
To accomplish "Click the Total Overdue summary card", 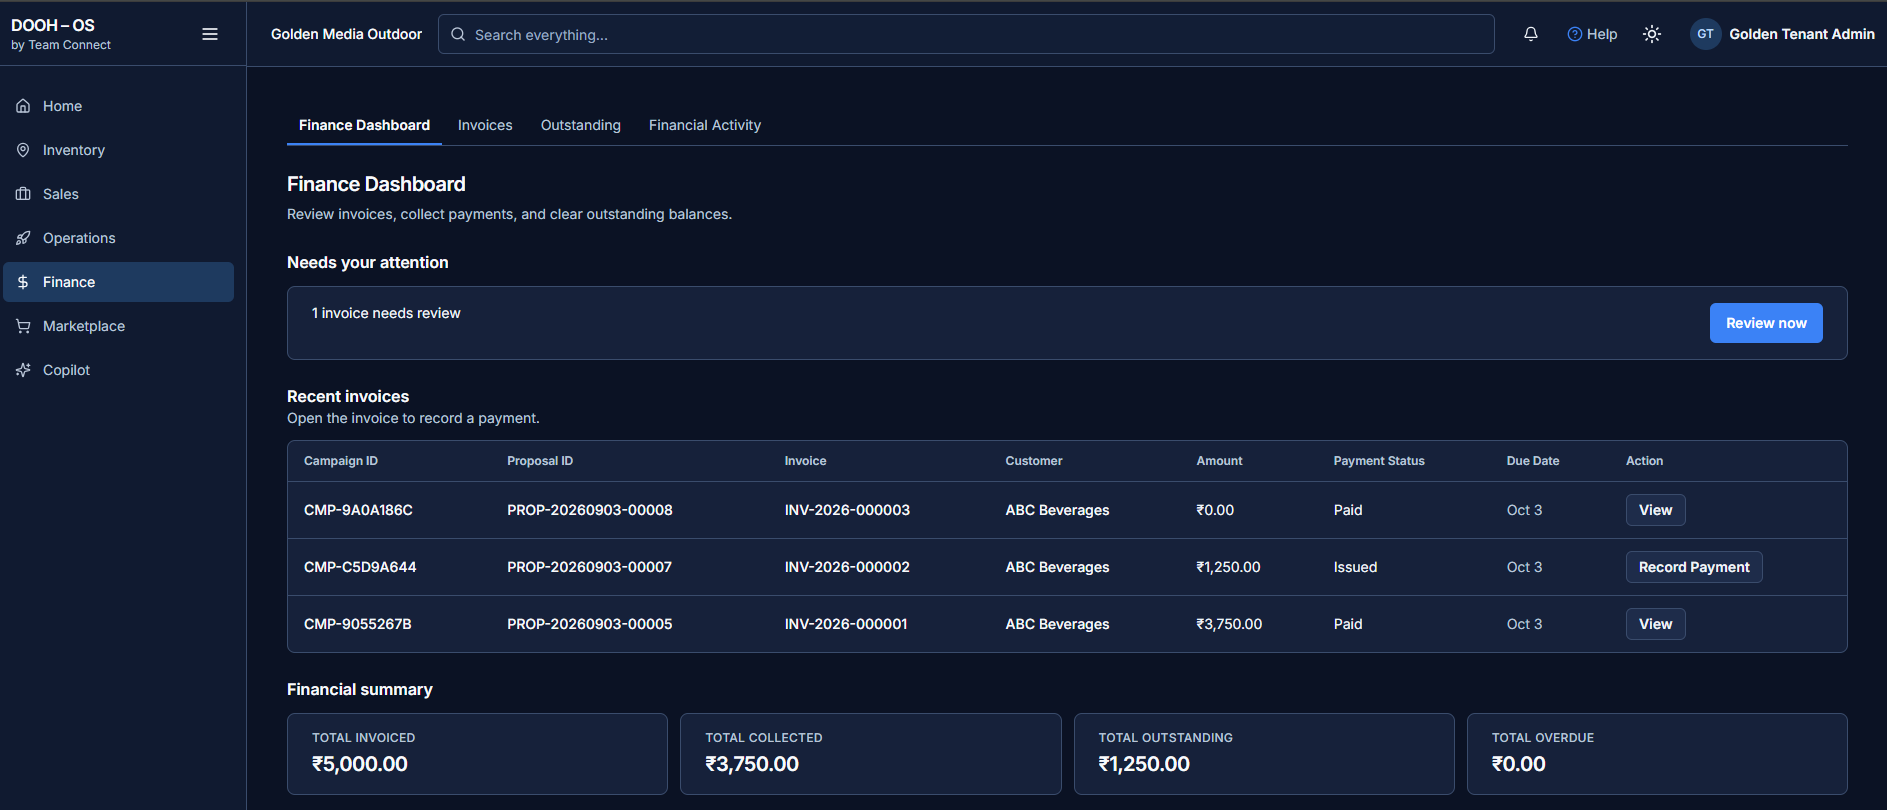I will [1657, 754].
